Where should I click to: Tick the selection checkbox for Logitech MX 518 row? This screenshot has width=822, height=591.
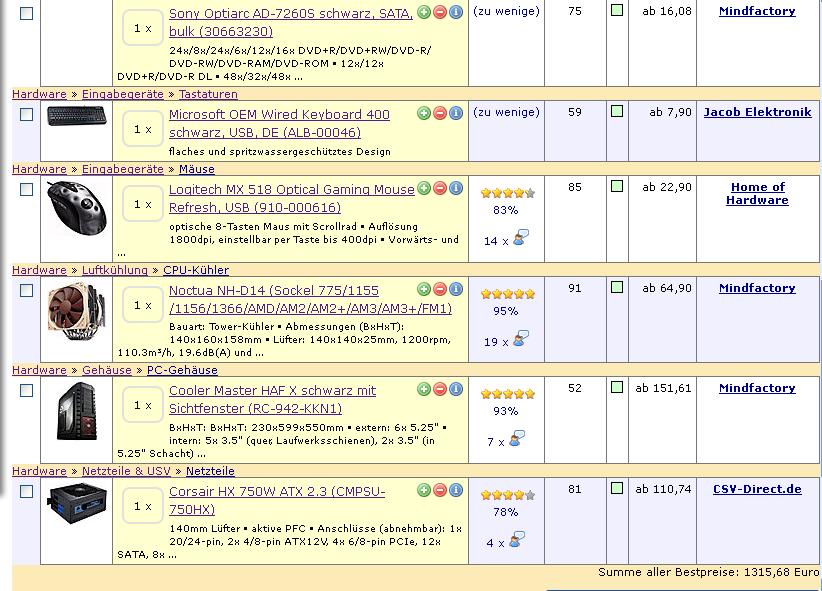point(26,189)
